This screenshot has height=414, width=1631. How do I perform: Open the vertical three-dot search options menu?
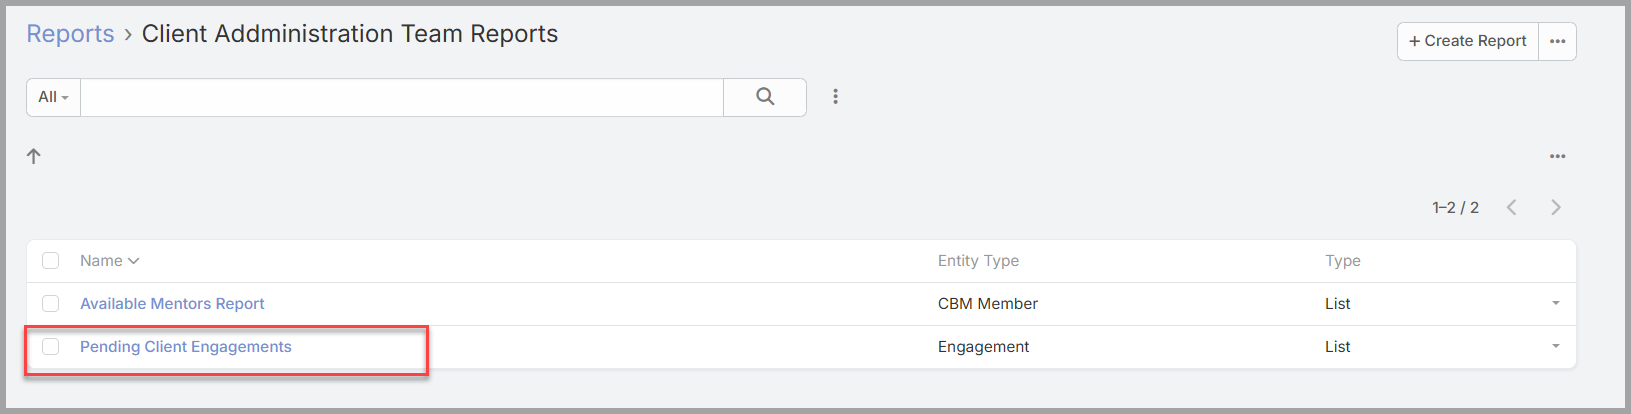[x=836, y=97]
